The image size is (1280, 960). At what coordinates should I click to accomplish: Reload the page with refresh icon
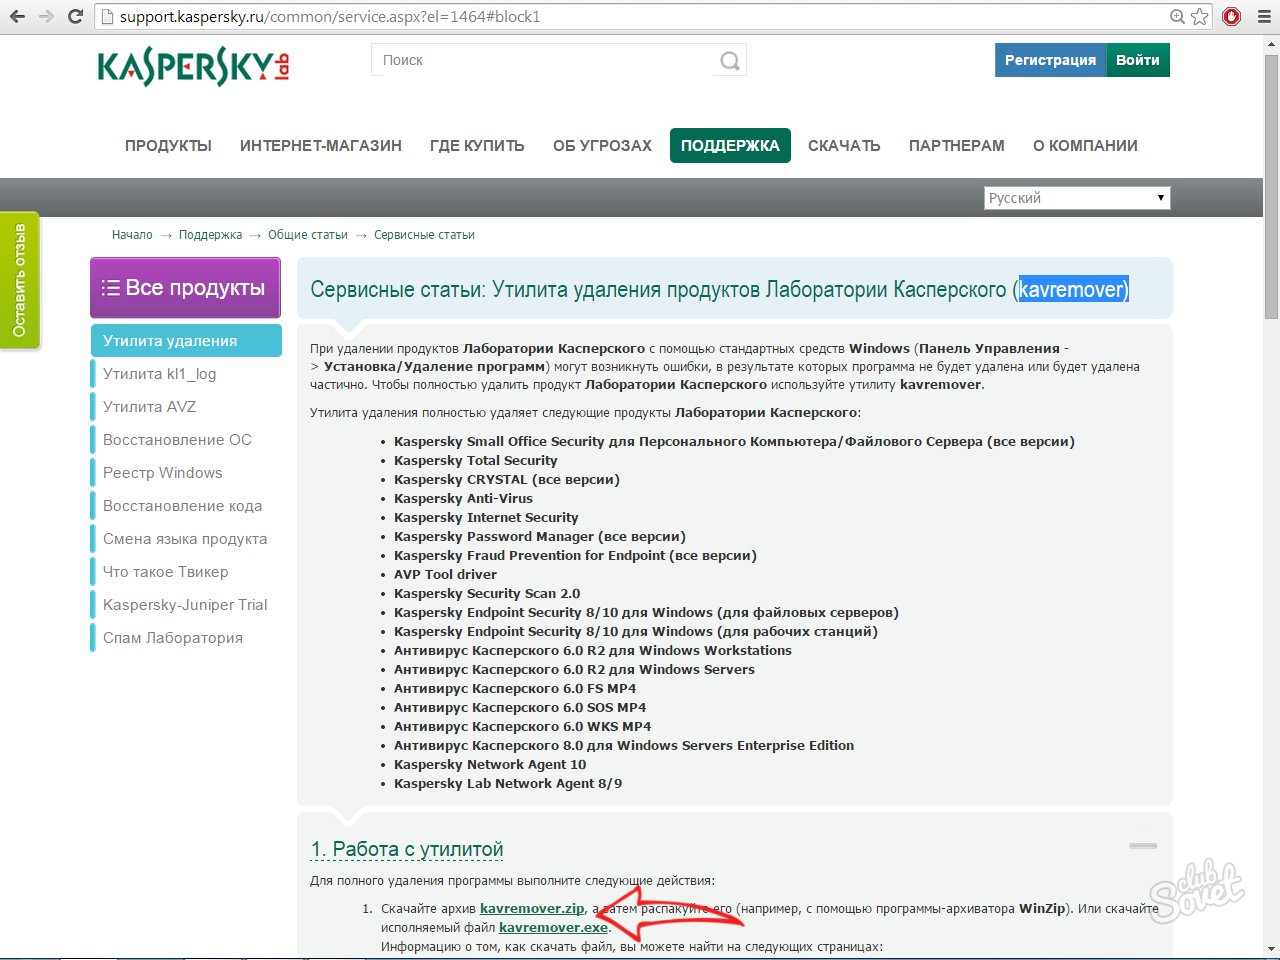coord(75,16)
